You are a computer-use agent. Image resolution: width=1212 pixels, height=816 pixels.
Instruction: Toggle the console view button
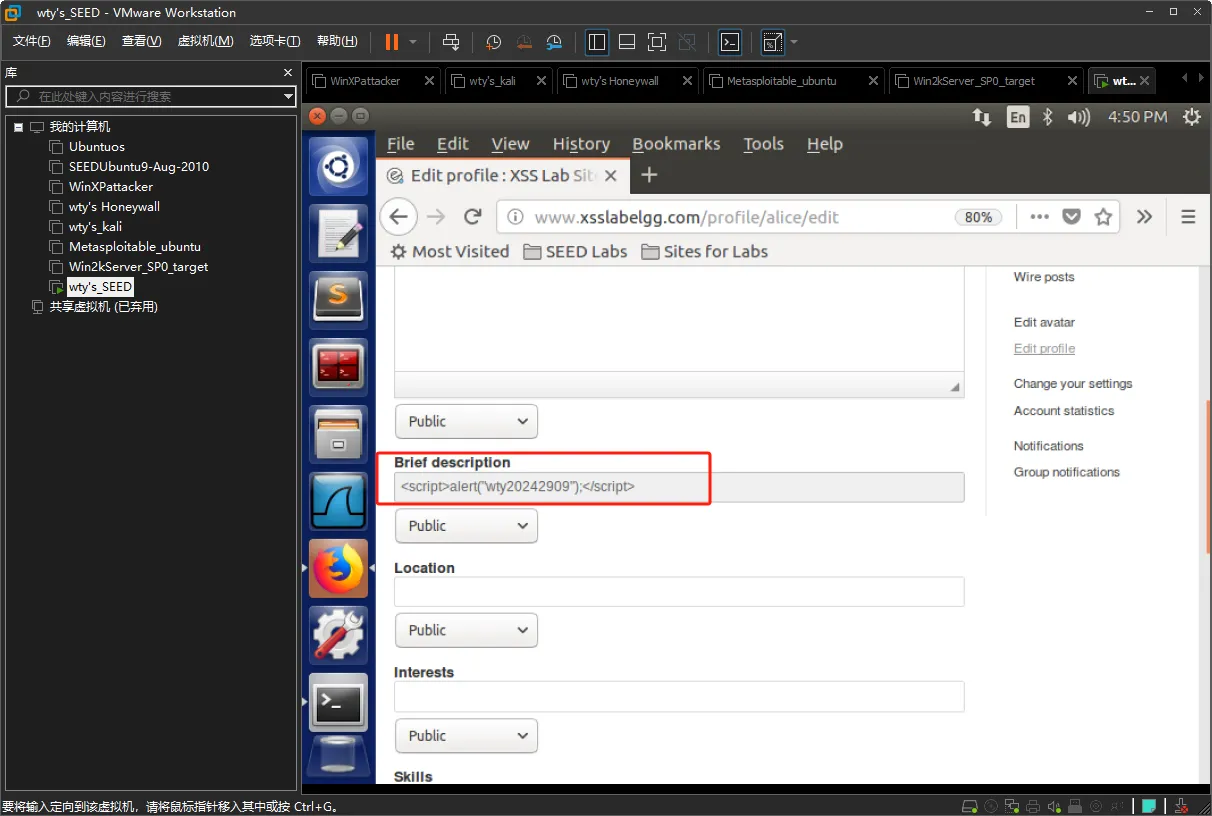(x=730, y=42)
